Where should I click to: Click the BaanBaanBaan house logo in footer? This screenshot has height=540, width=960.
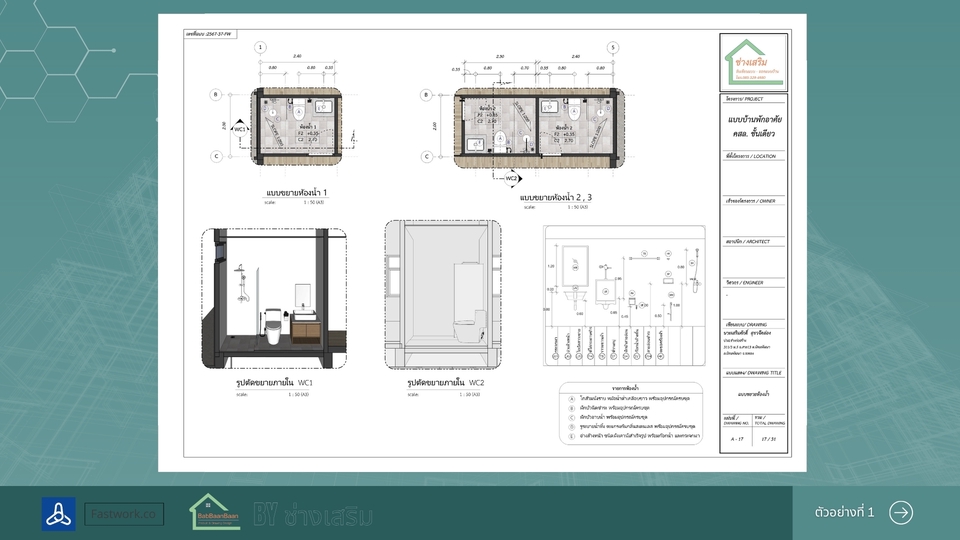215,512
